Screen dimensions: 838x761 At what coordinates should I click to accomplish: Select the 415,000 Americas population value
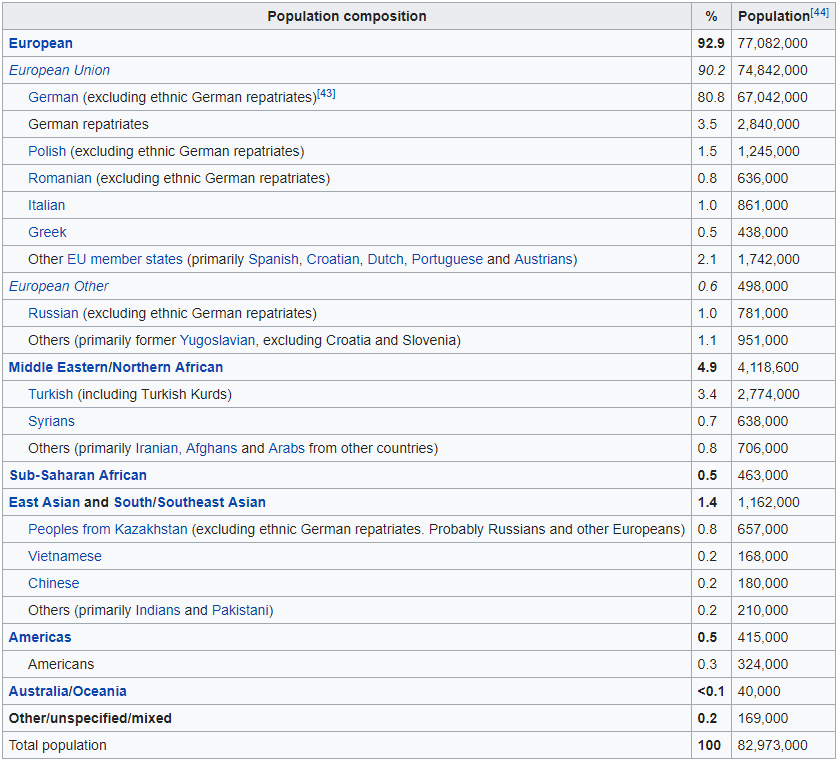pos(763,637)
